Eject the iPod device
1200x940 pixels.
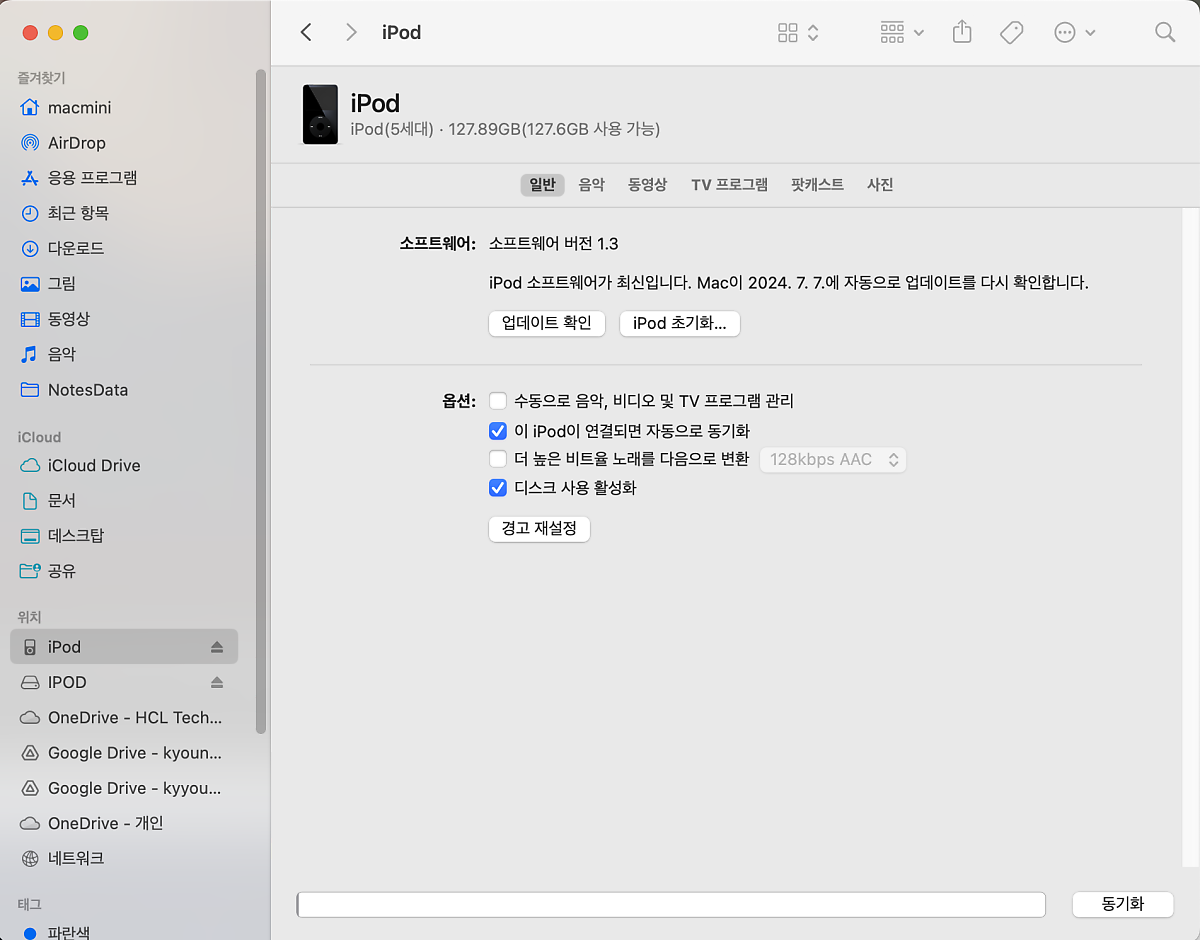click(x=217, y=647)
